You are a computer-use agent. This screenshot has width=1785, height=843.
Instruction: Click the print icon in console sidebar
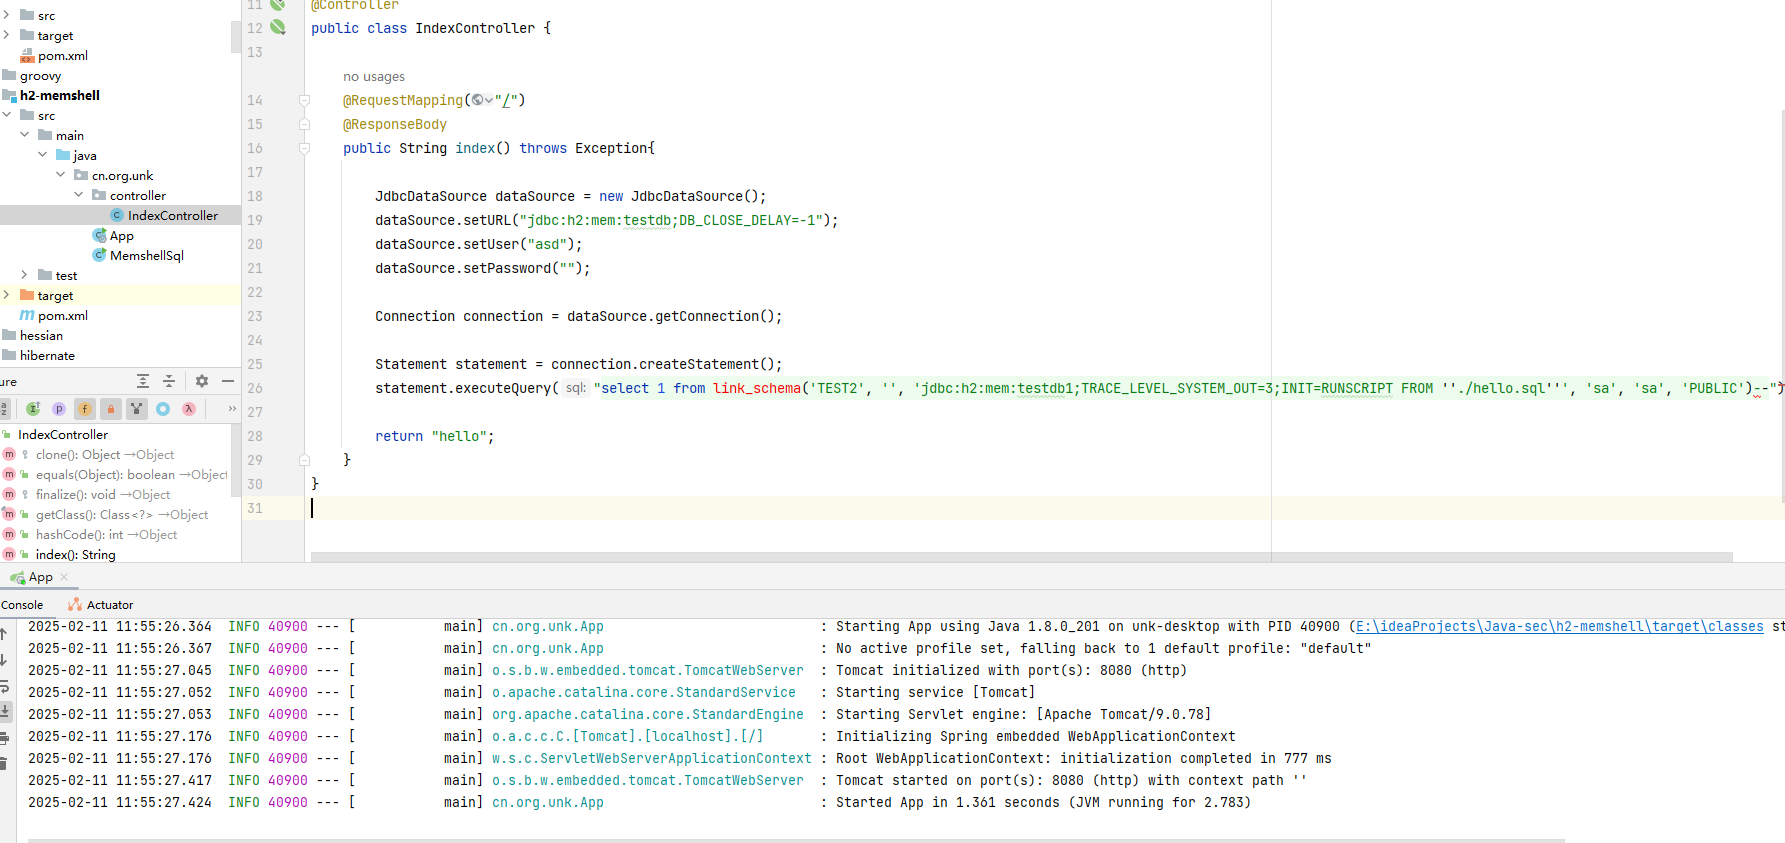[4, 738]
